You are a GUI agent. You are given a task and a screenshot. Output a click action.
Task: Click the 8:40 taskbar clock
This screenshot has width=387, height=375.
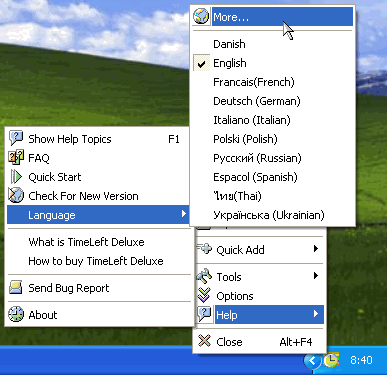click(361, 360)
